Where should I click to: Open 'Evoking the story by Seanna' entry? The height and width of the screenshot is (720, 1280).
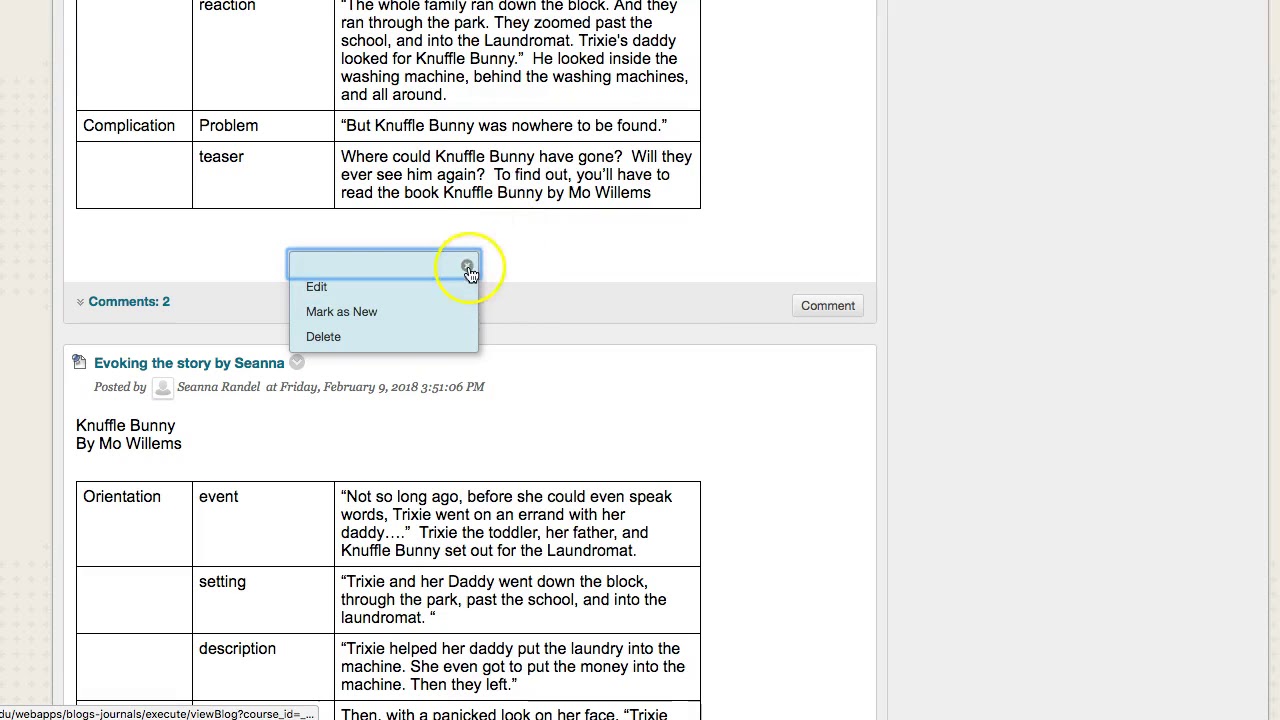pos(189,363)
